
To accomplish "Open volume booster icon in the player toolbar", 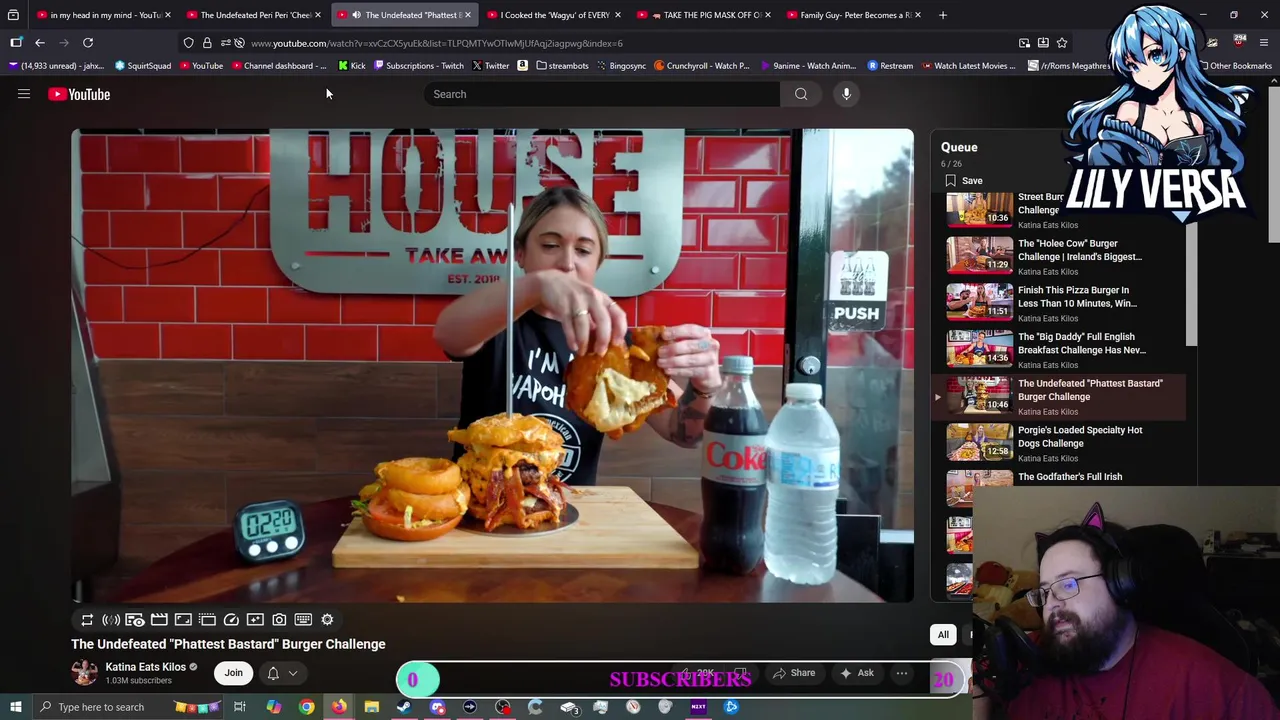I will pyautogui.click(x=111, y=620).
